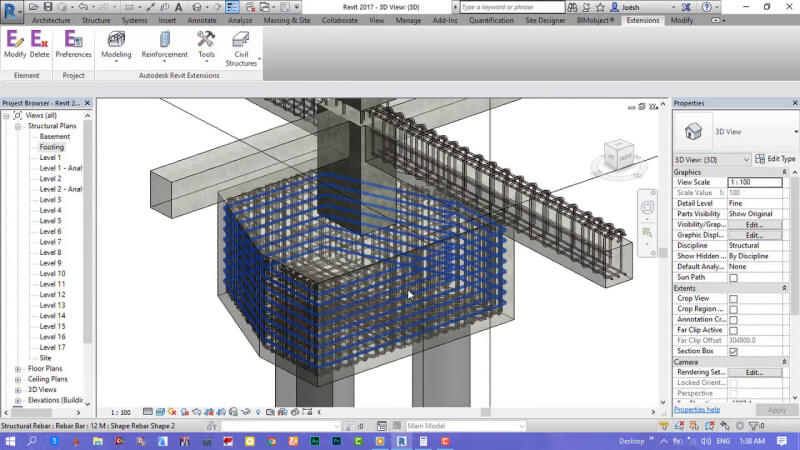Open the Manage ribbon tab
The width and height of the screenshot is (800, 450).
pyautogui.click(x=408, y=20)
